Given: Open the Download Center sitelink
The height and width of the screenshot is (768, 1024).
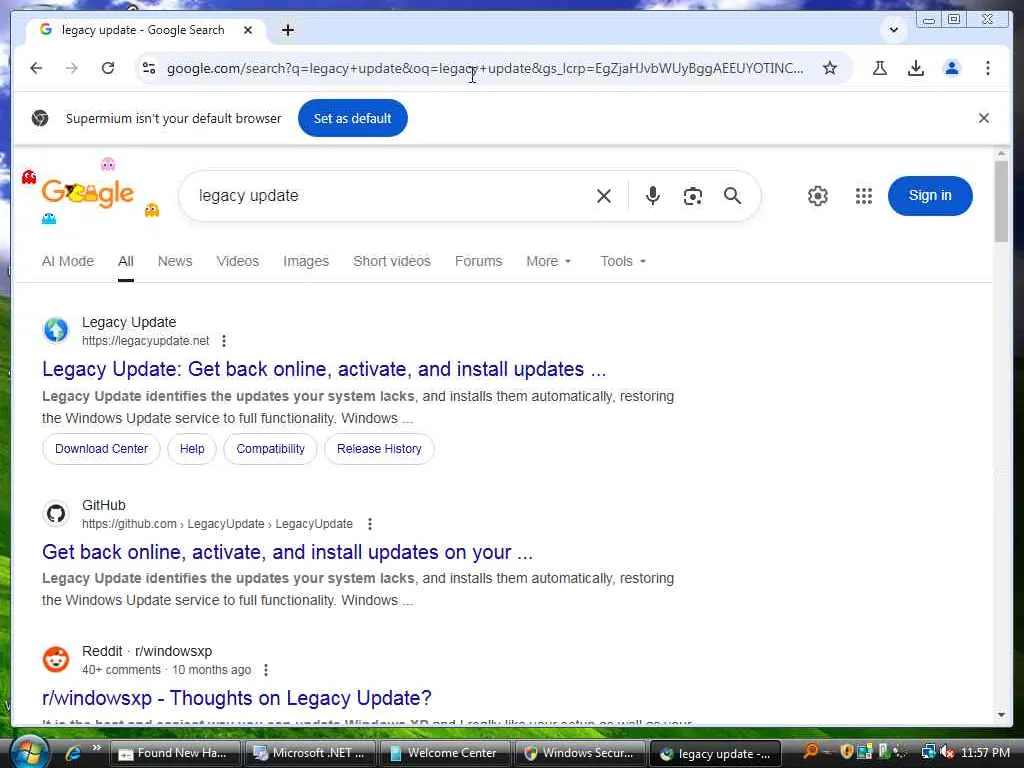Looking at the screenshot, I should (x=101, y=449).
